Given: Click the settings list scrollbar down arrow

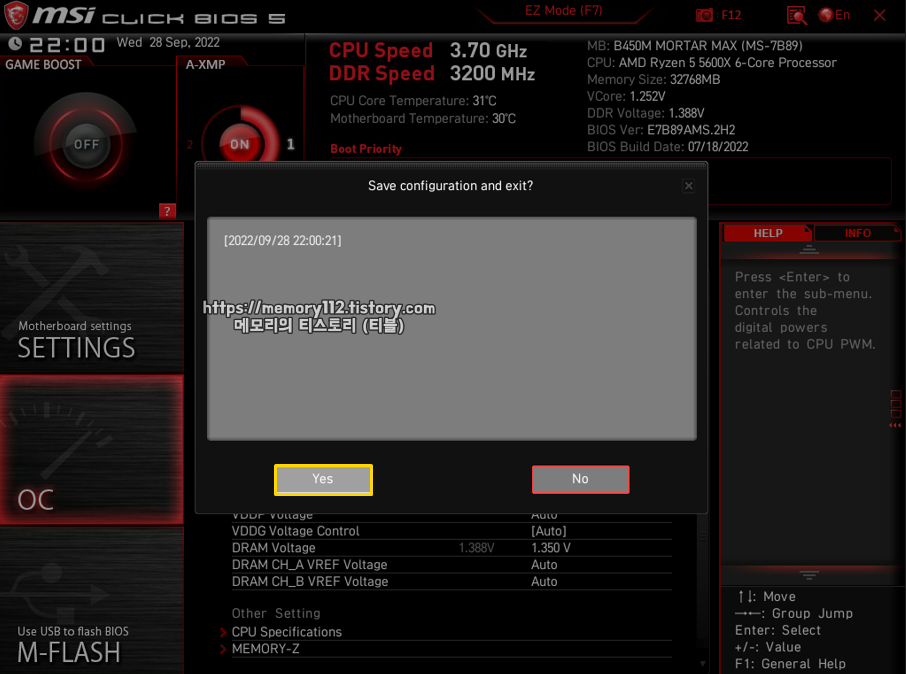Looking at the screenshot, I should pos(703,664).
